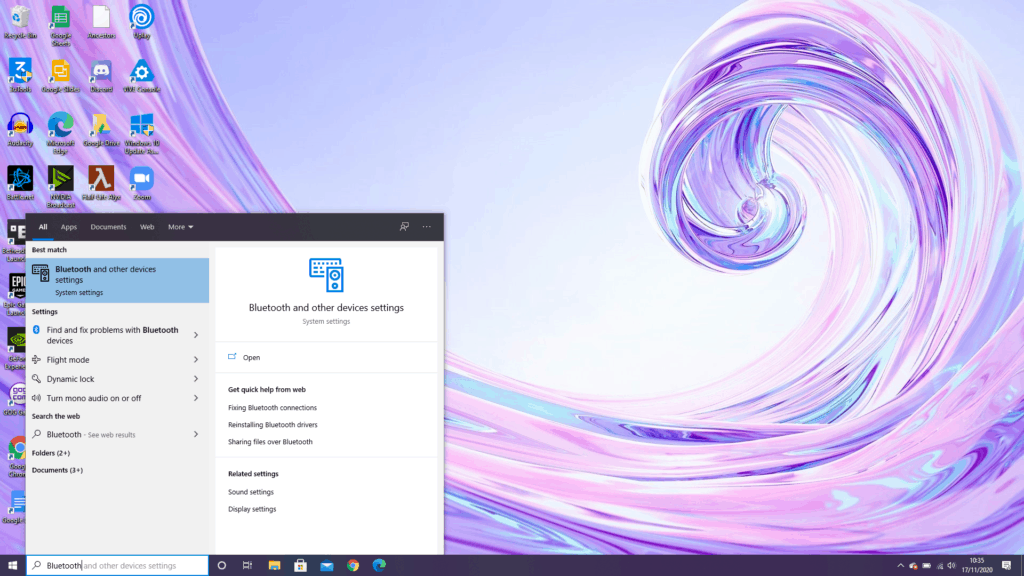
Task: Open the Windows Start menu
Action: coord(13,566)
